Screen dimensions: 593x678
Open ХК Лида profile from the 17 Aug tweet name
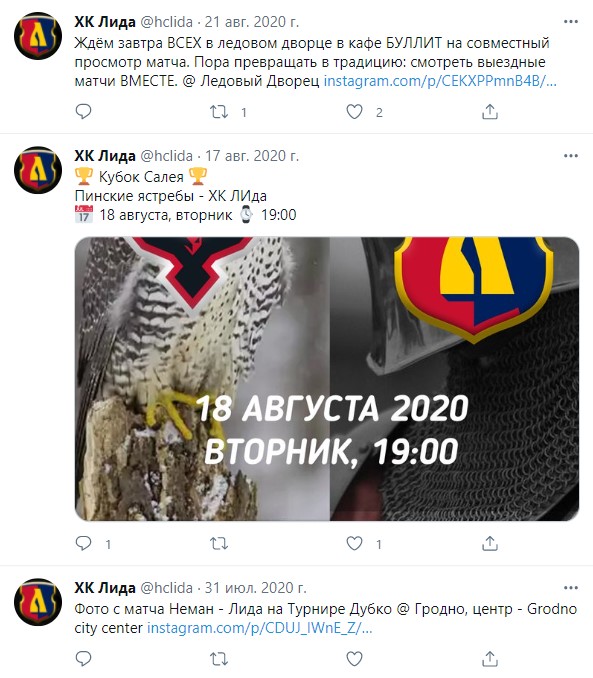105,156
